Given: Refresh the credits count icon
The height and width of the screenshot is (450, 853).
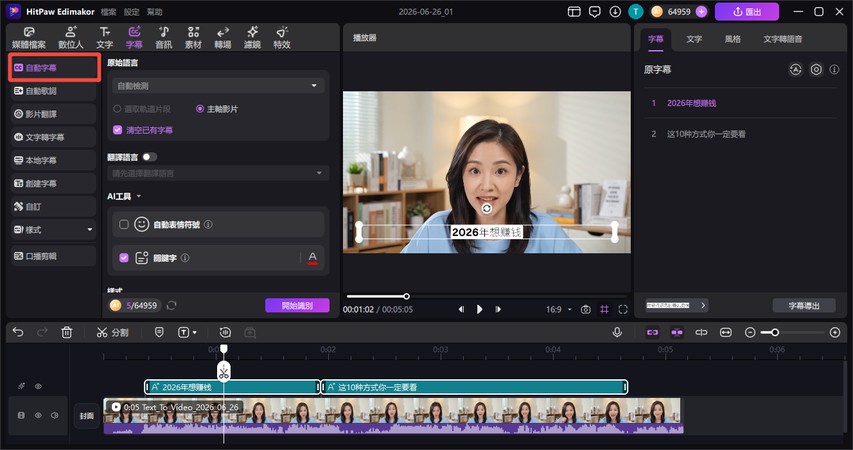Looking at the screenshot, I should 171,305.
